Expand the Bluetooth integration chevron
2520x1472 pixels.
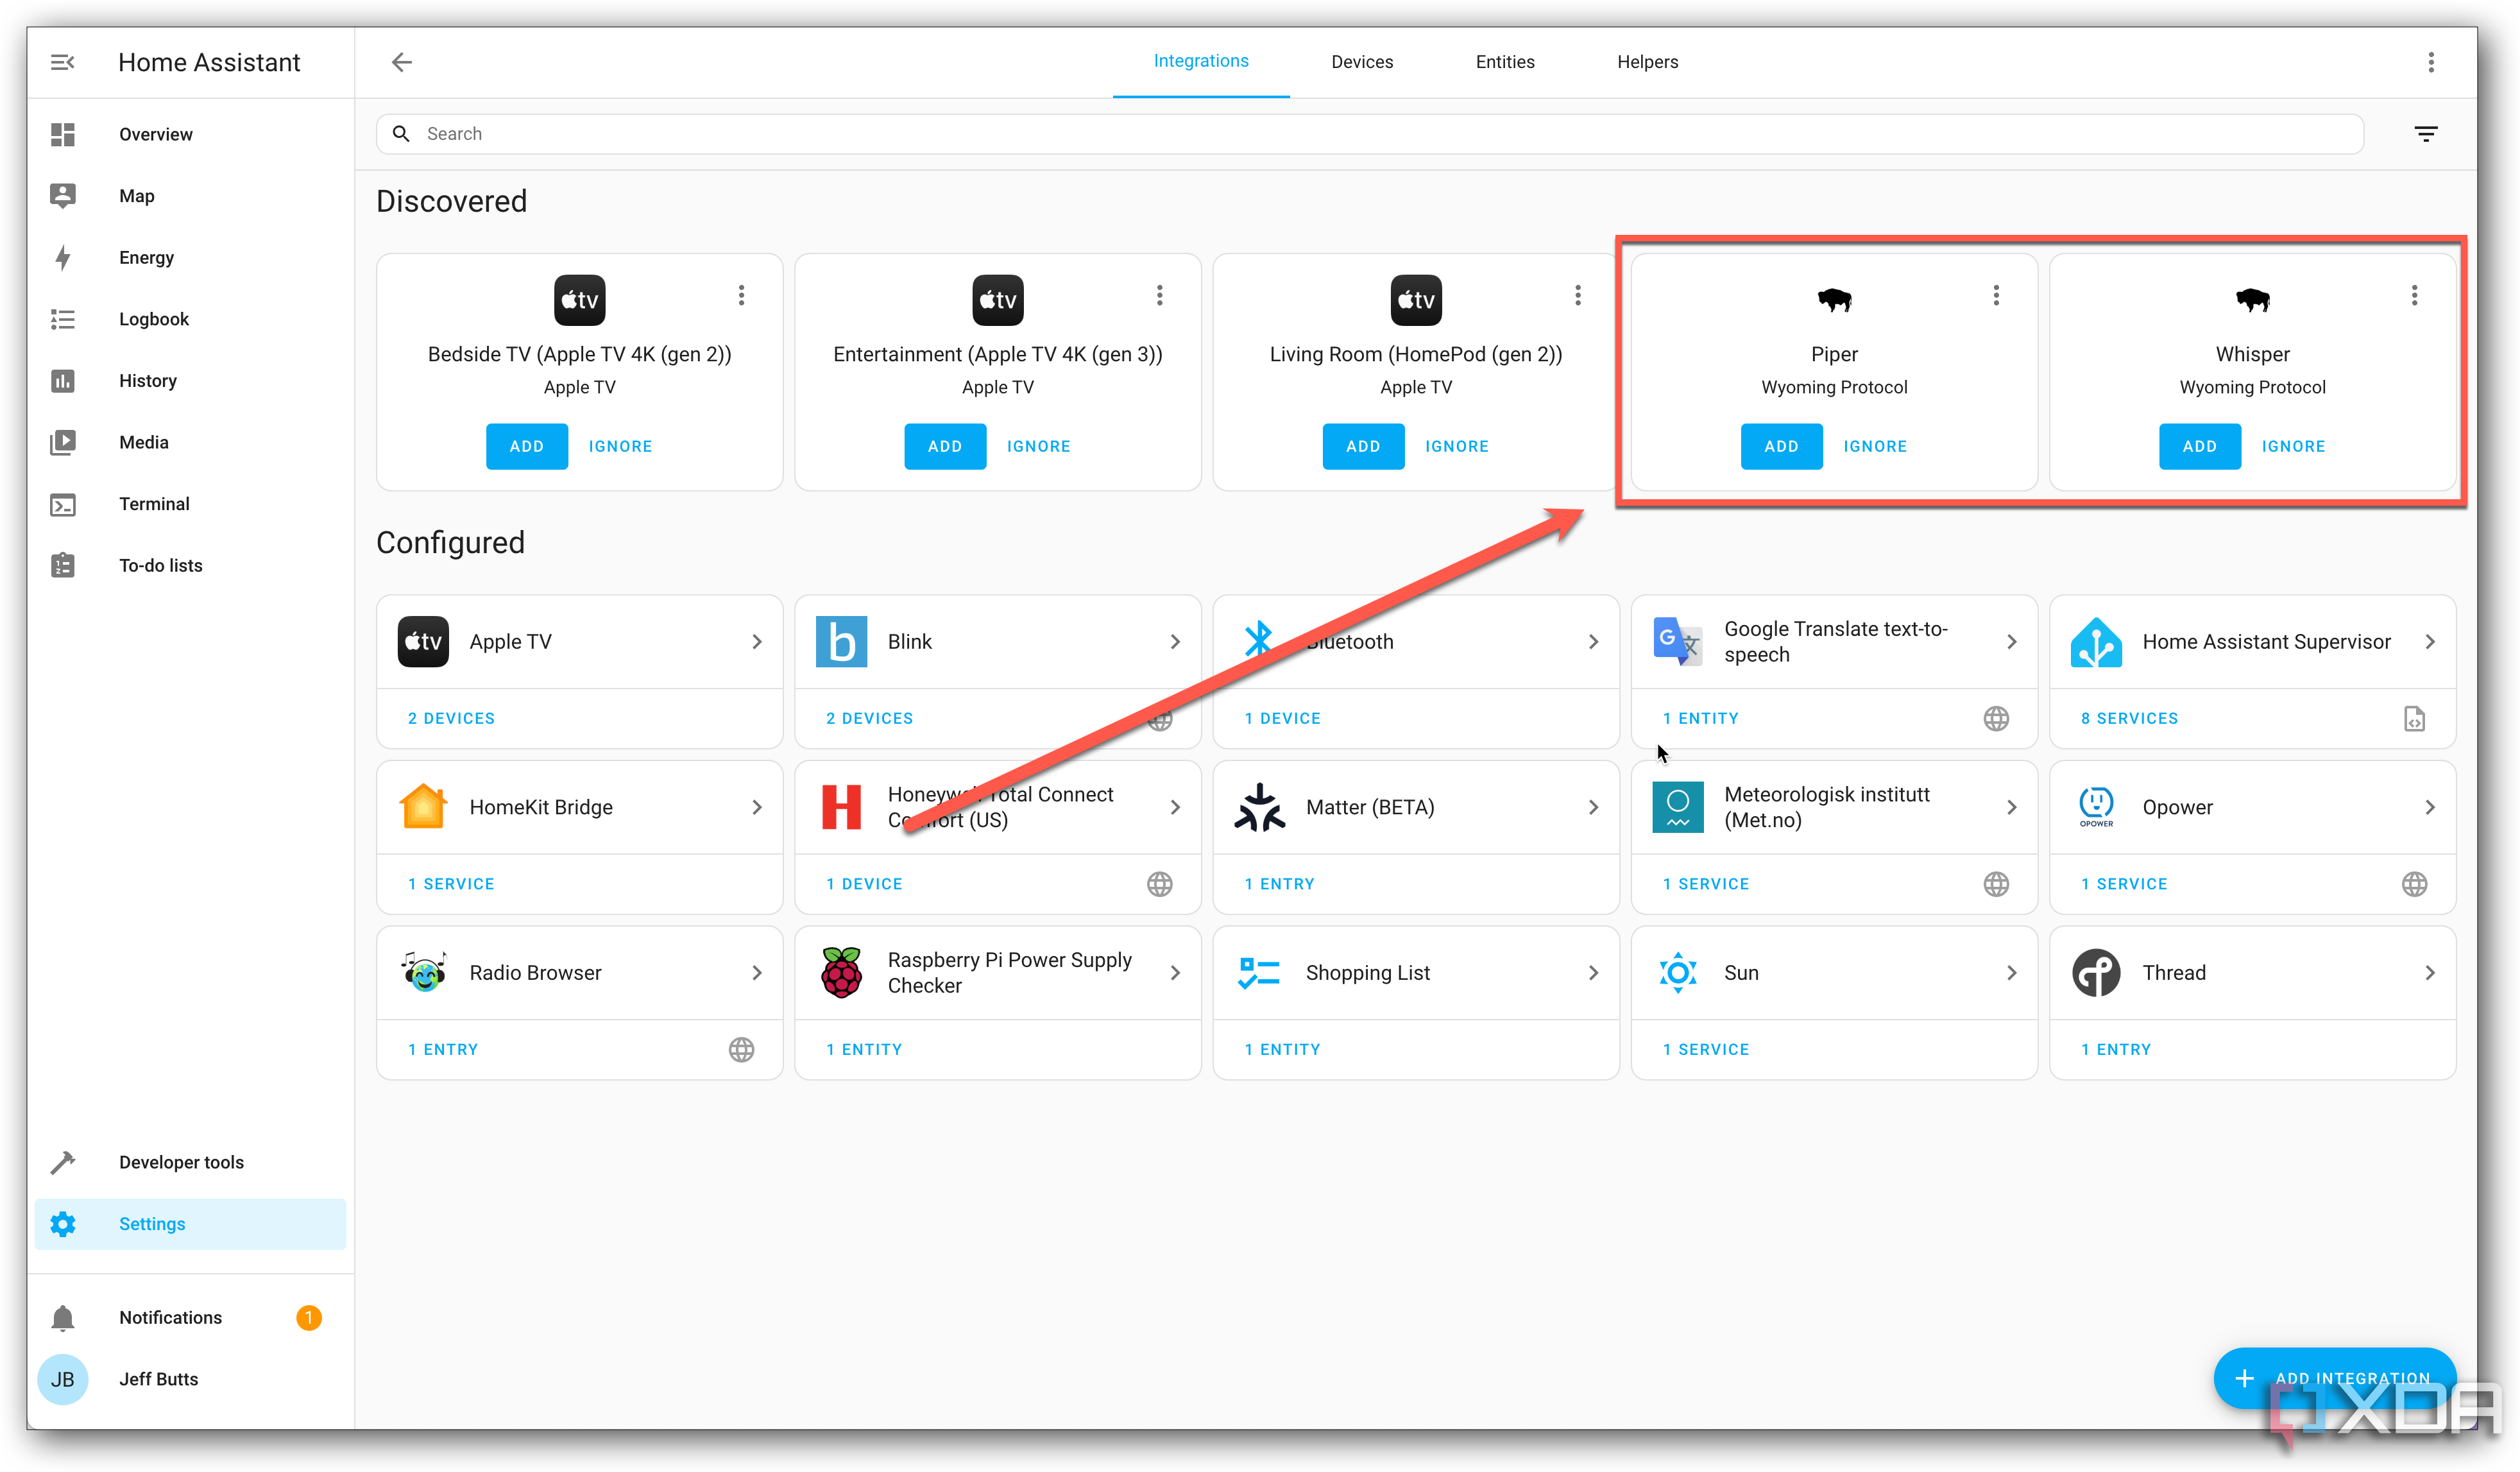click(x=1593, y=642)
